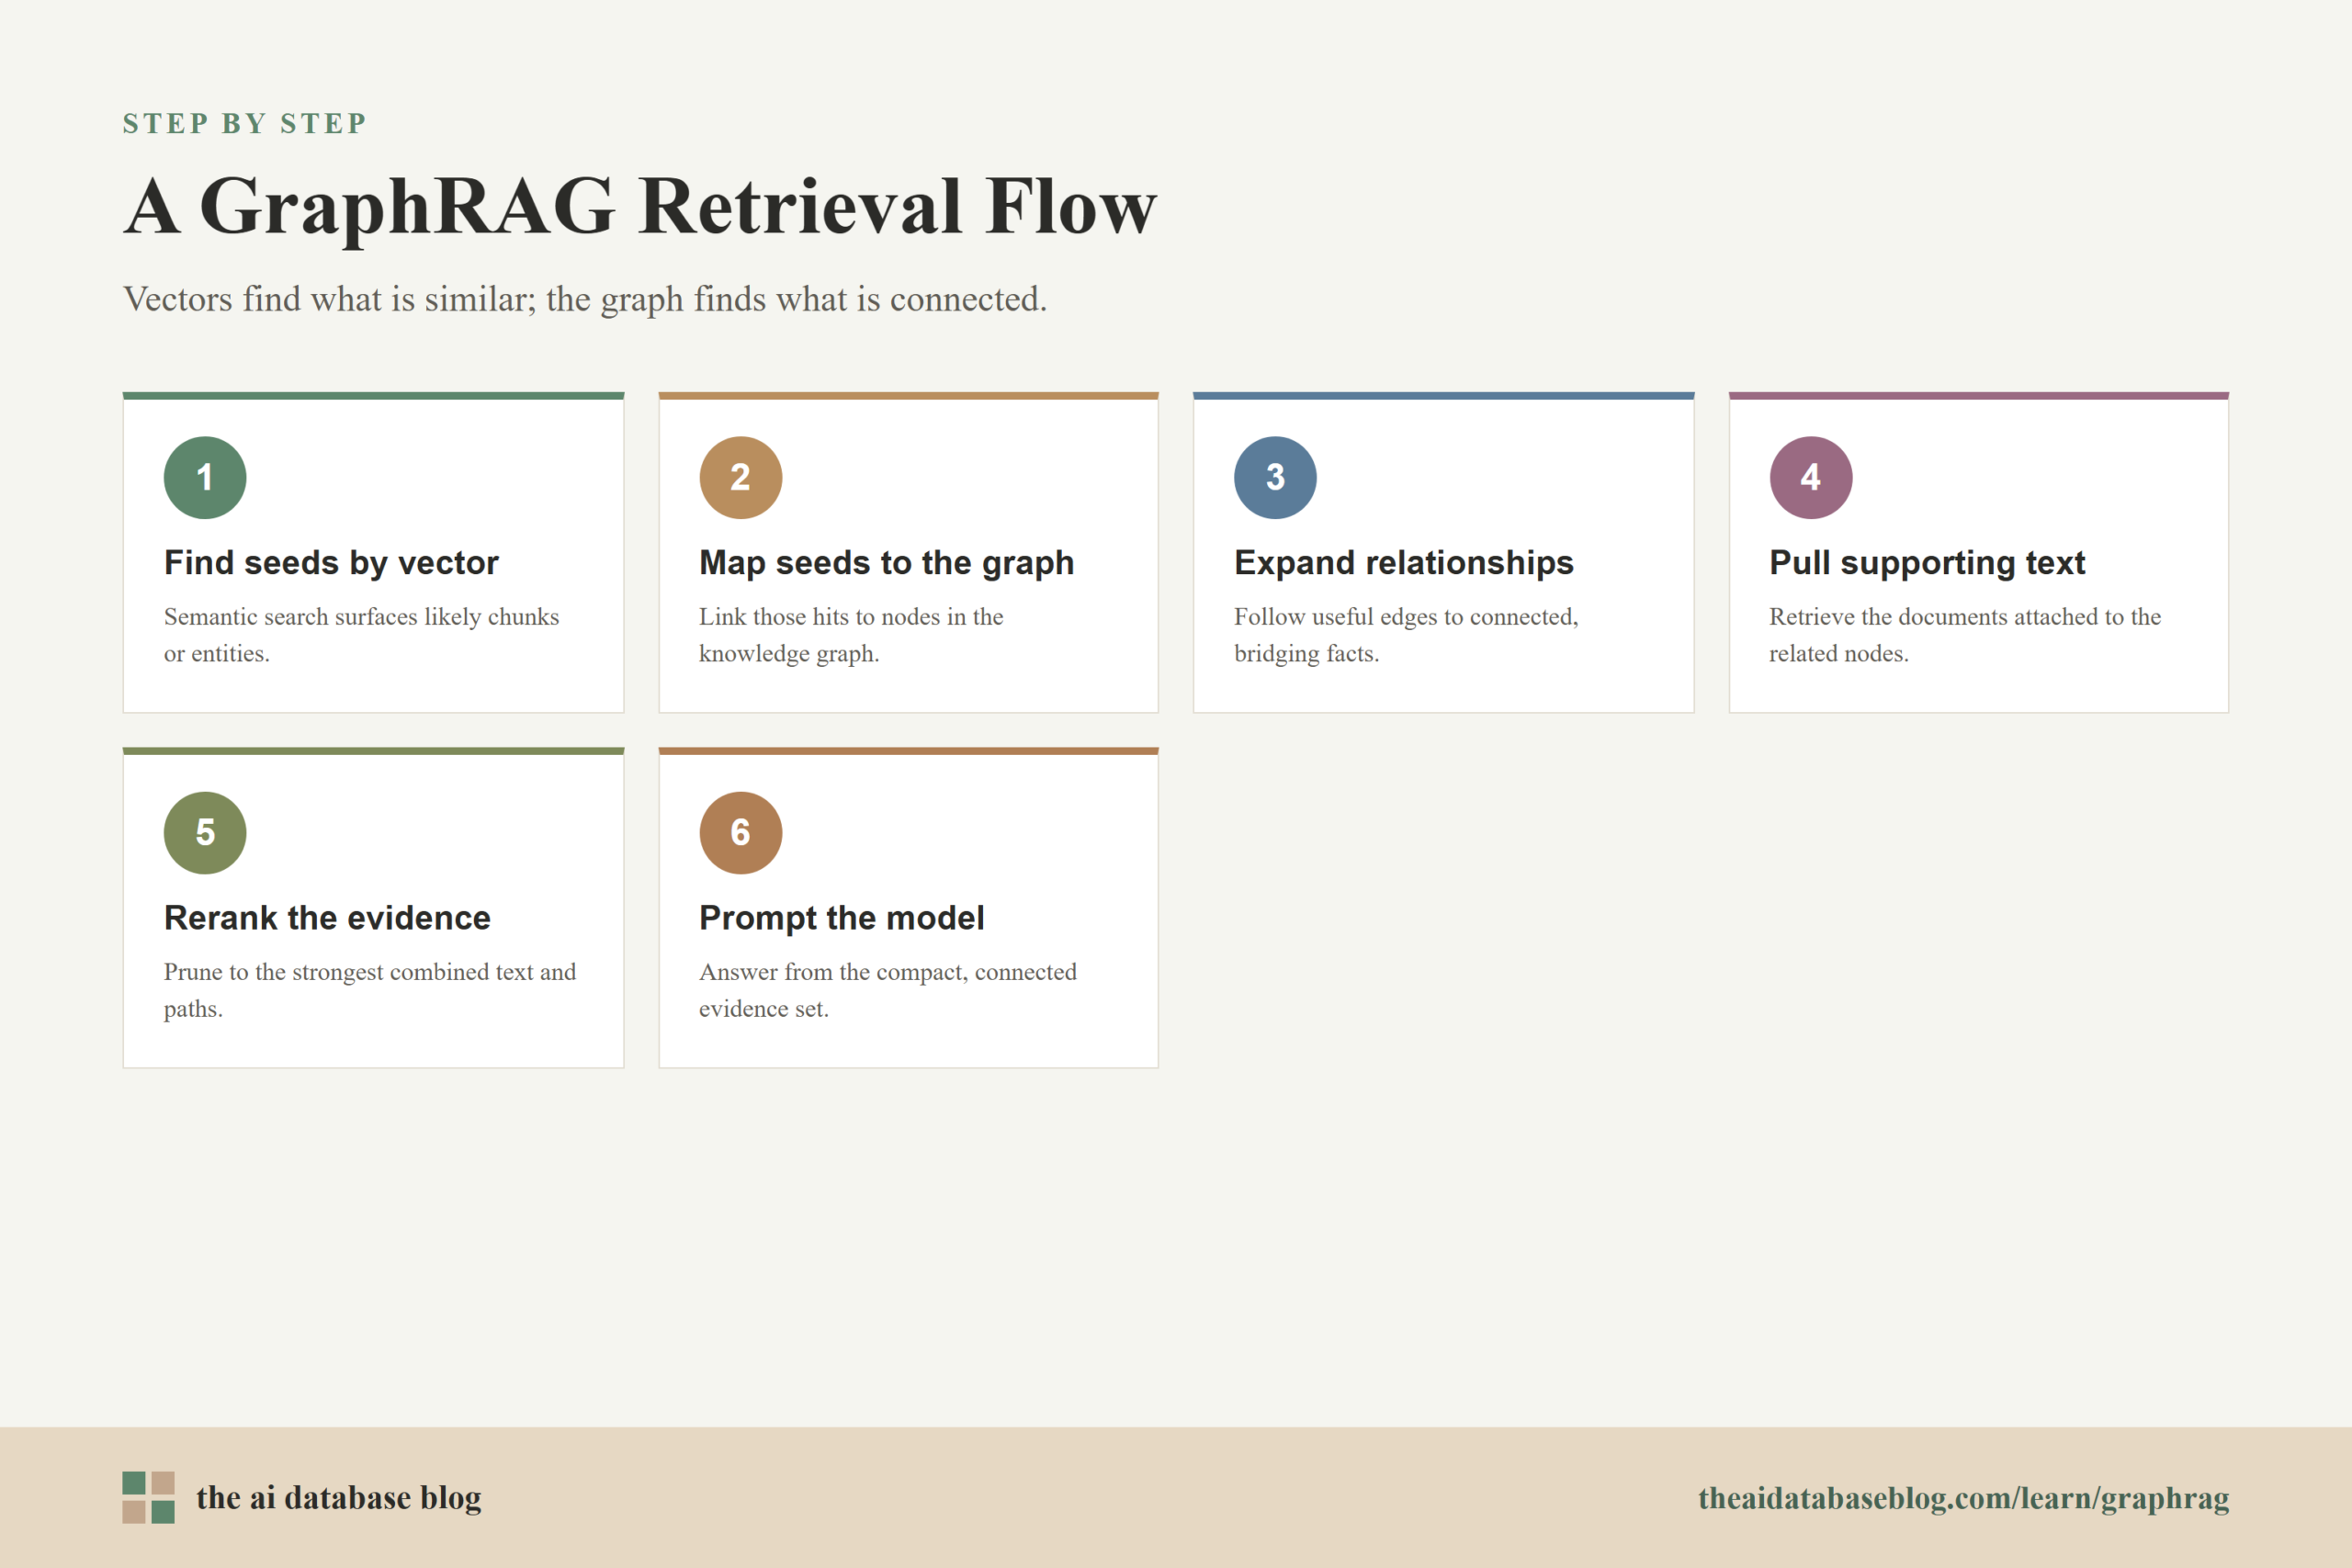Click the brown step 6 circle
The image size is (2352, 1568).
pyautogui.click(x=740, y=833)
